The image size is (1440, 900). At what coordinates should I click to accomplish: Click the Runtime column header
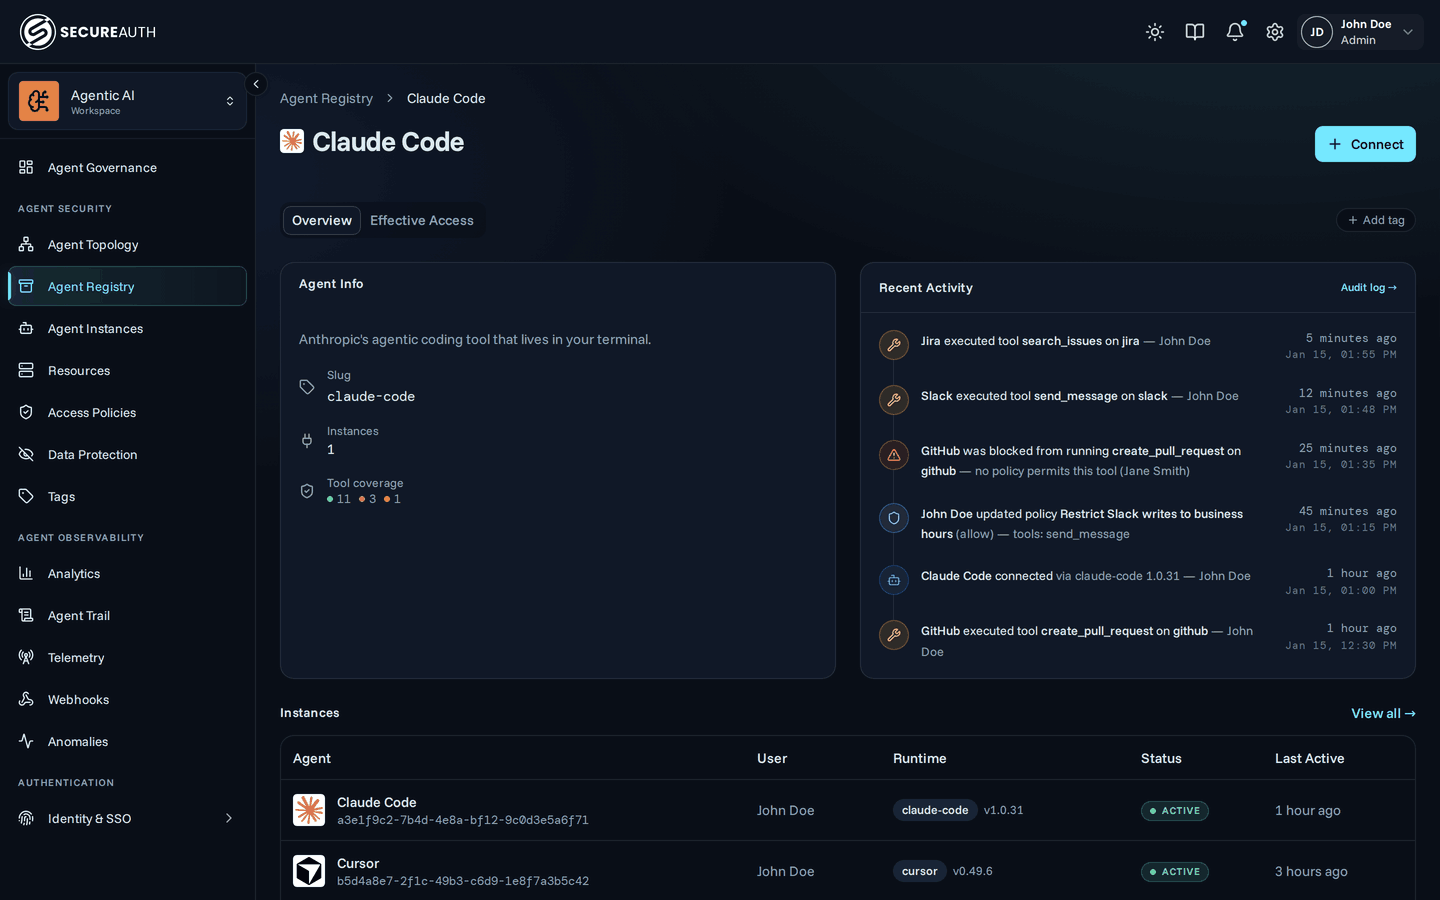coord(919,759)
